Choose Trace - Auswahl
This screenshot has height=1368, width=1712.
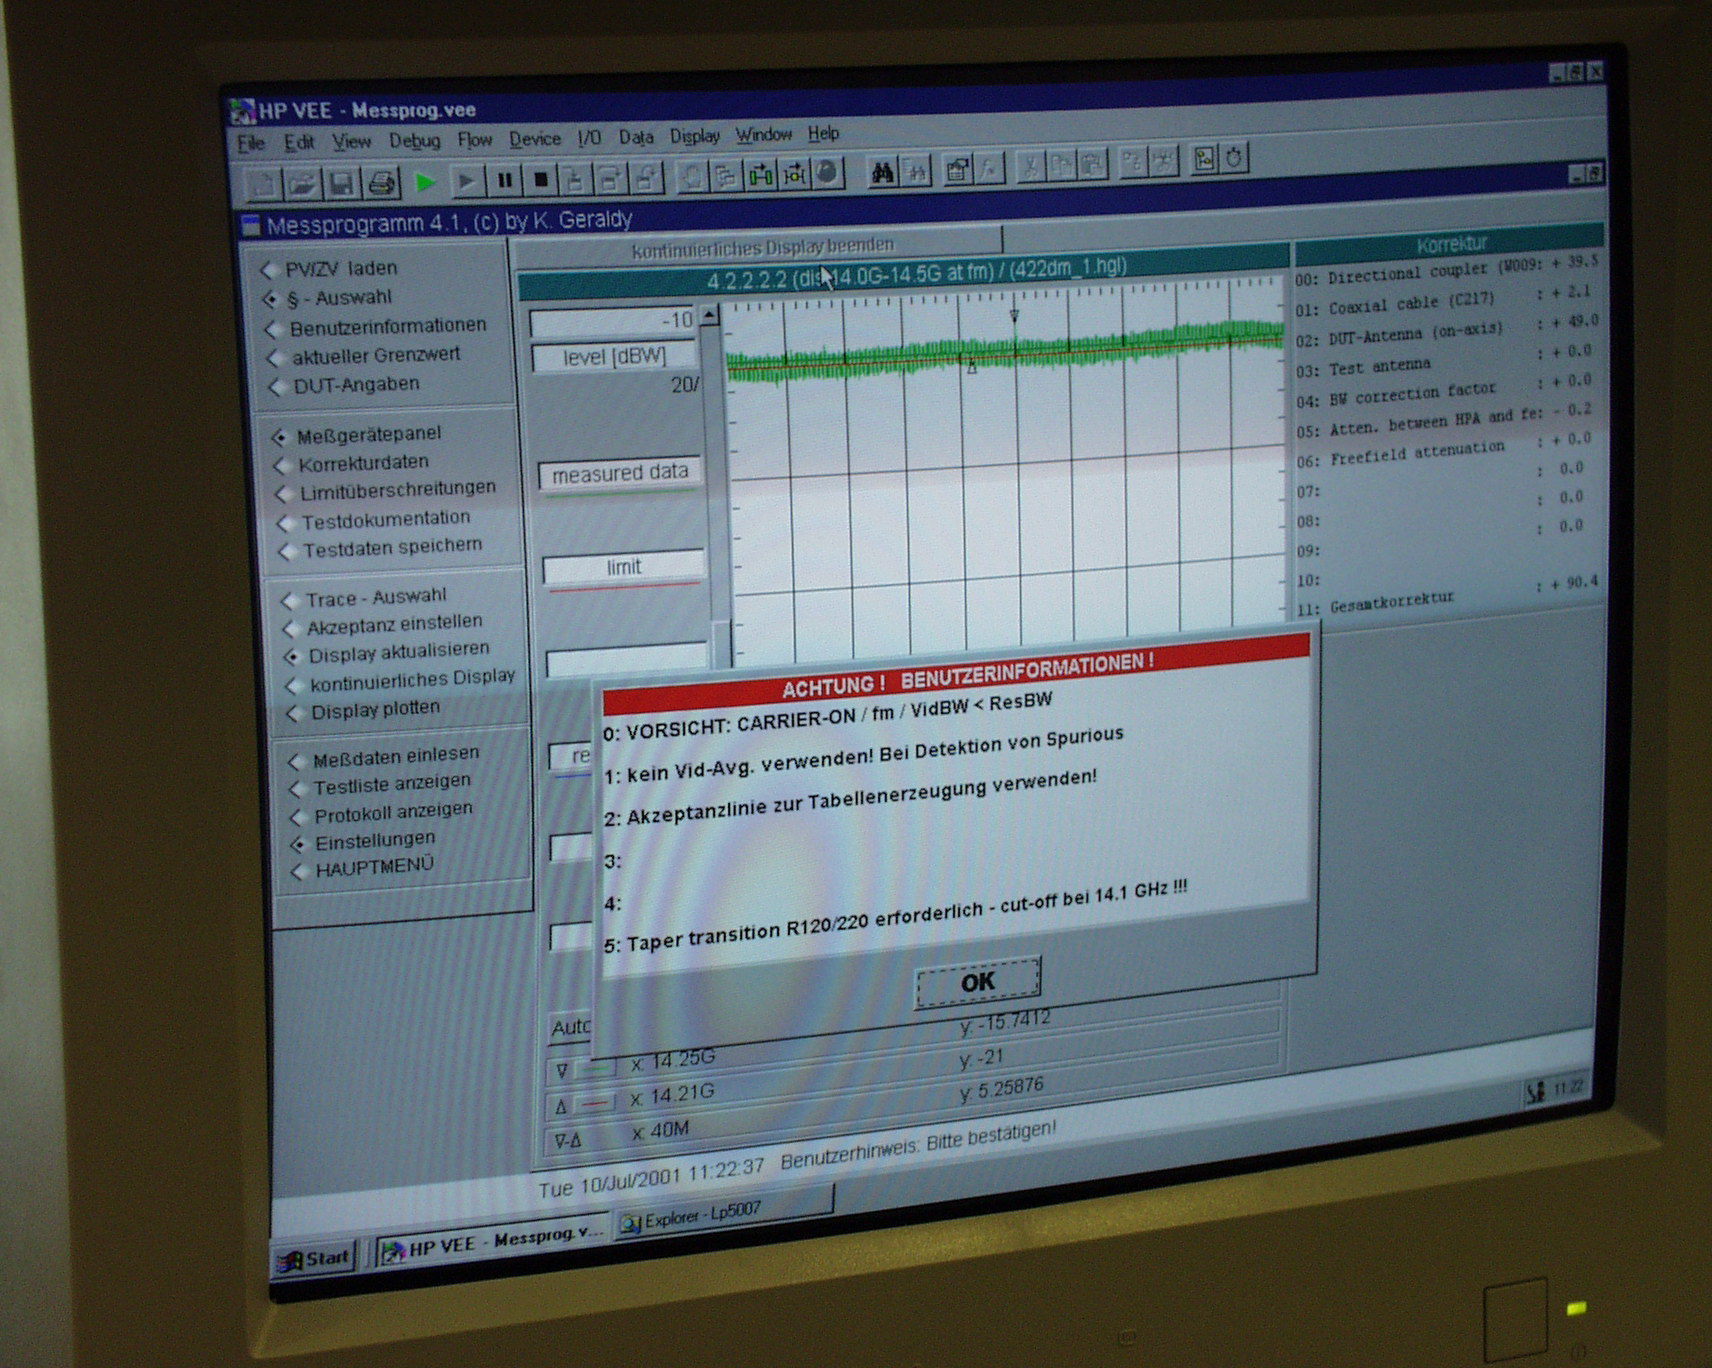pos(365,598)
